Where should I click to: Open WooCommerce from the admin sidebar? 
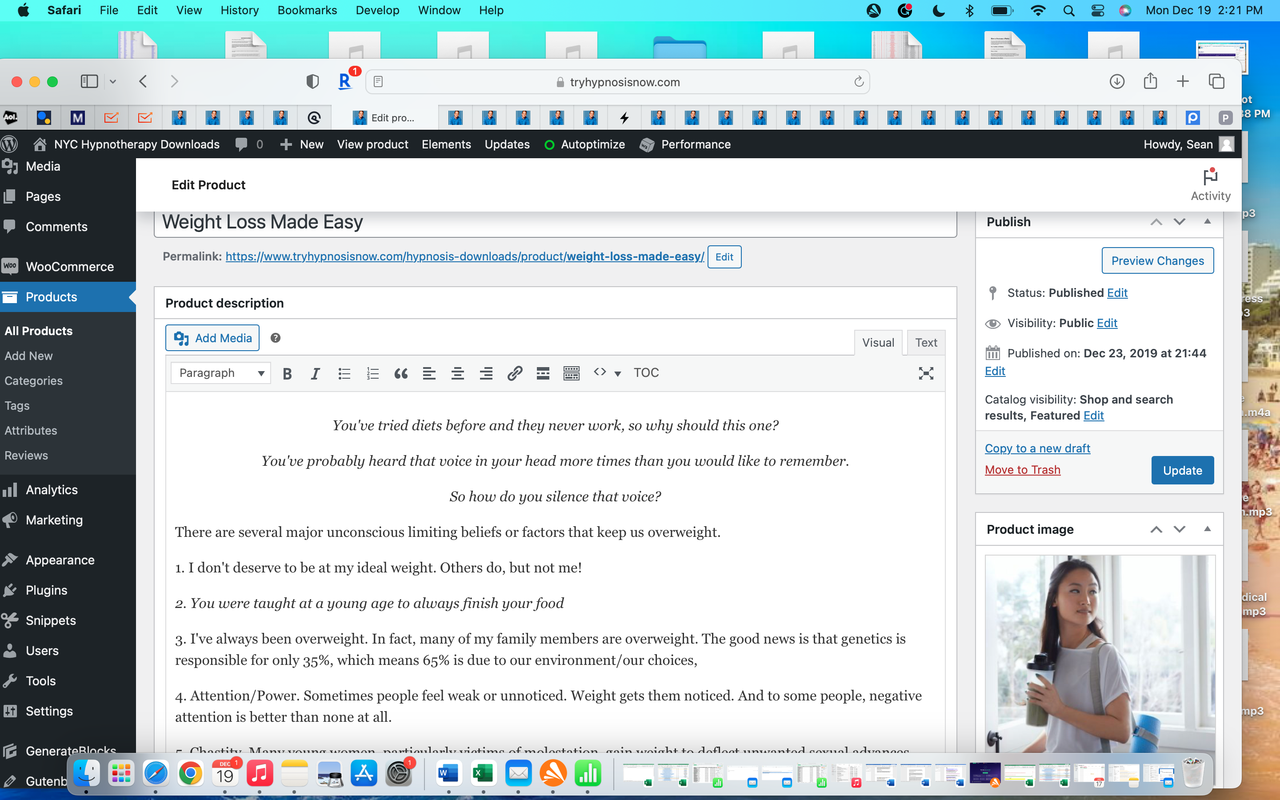coord(68,266)
